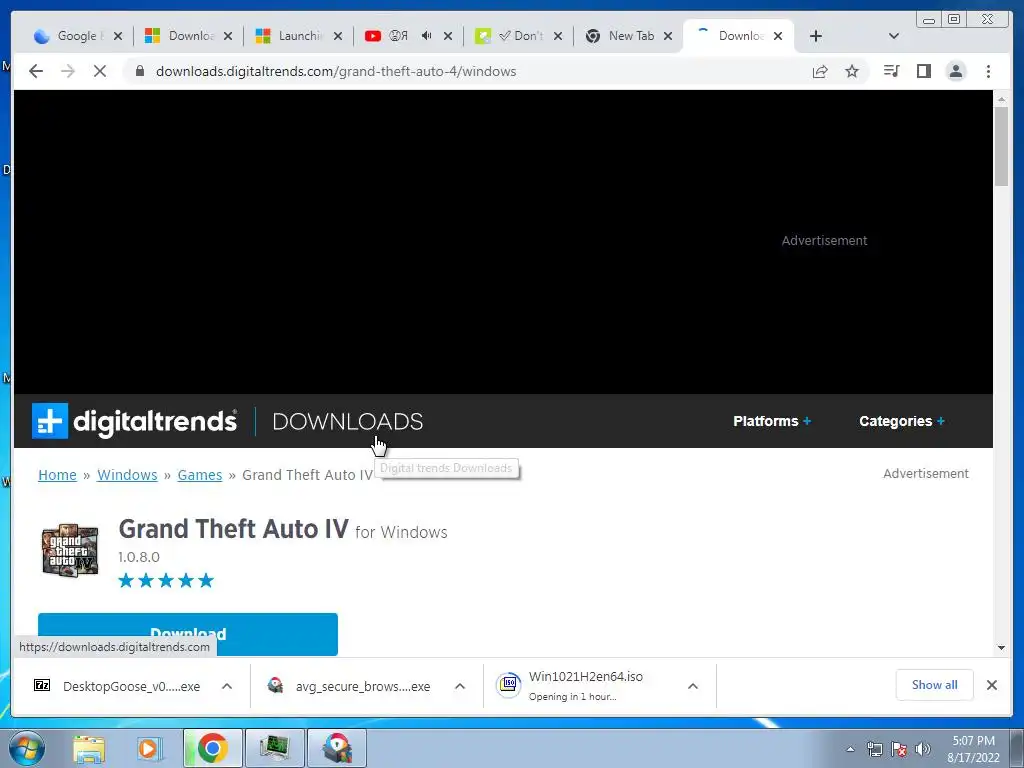Click the AVG icon in downloads bar
The width and height of the screenshot is (1024, 768).
pyautogui.click(x=276, y=685)
